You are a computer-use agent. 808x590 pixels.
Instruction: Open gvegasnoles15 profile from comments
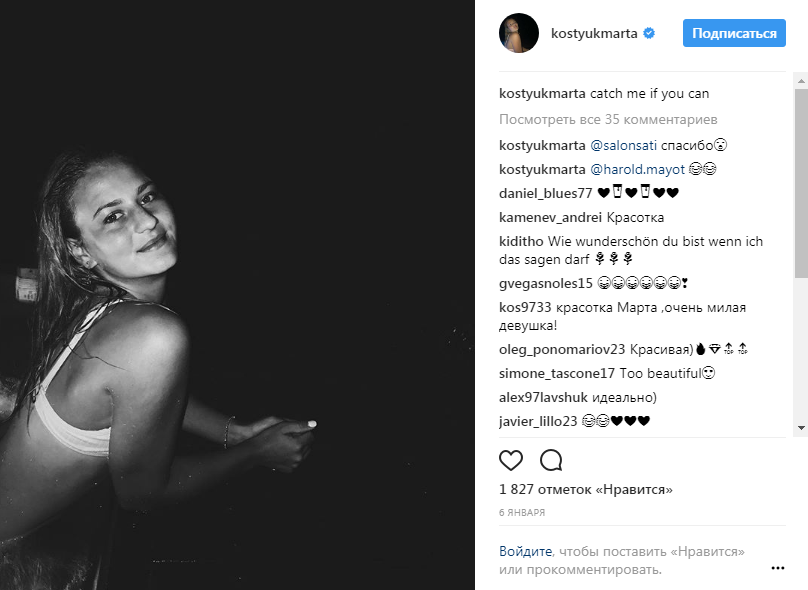click(546, 283)
